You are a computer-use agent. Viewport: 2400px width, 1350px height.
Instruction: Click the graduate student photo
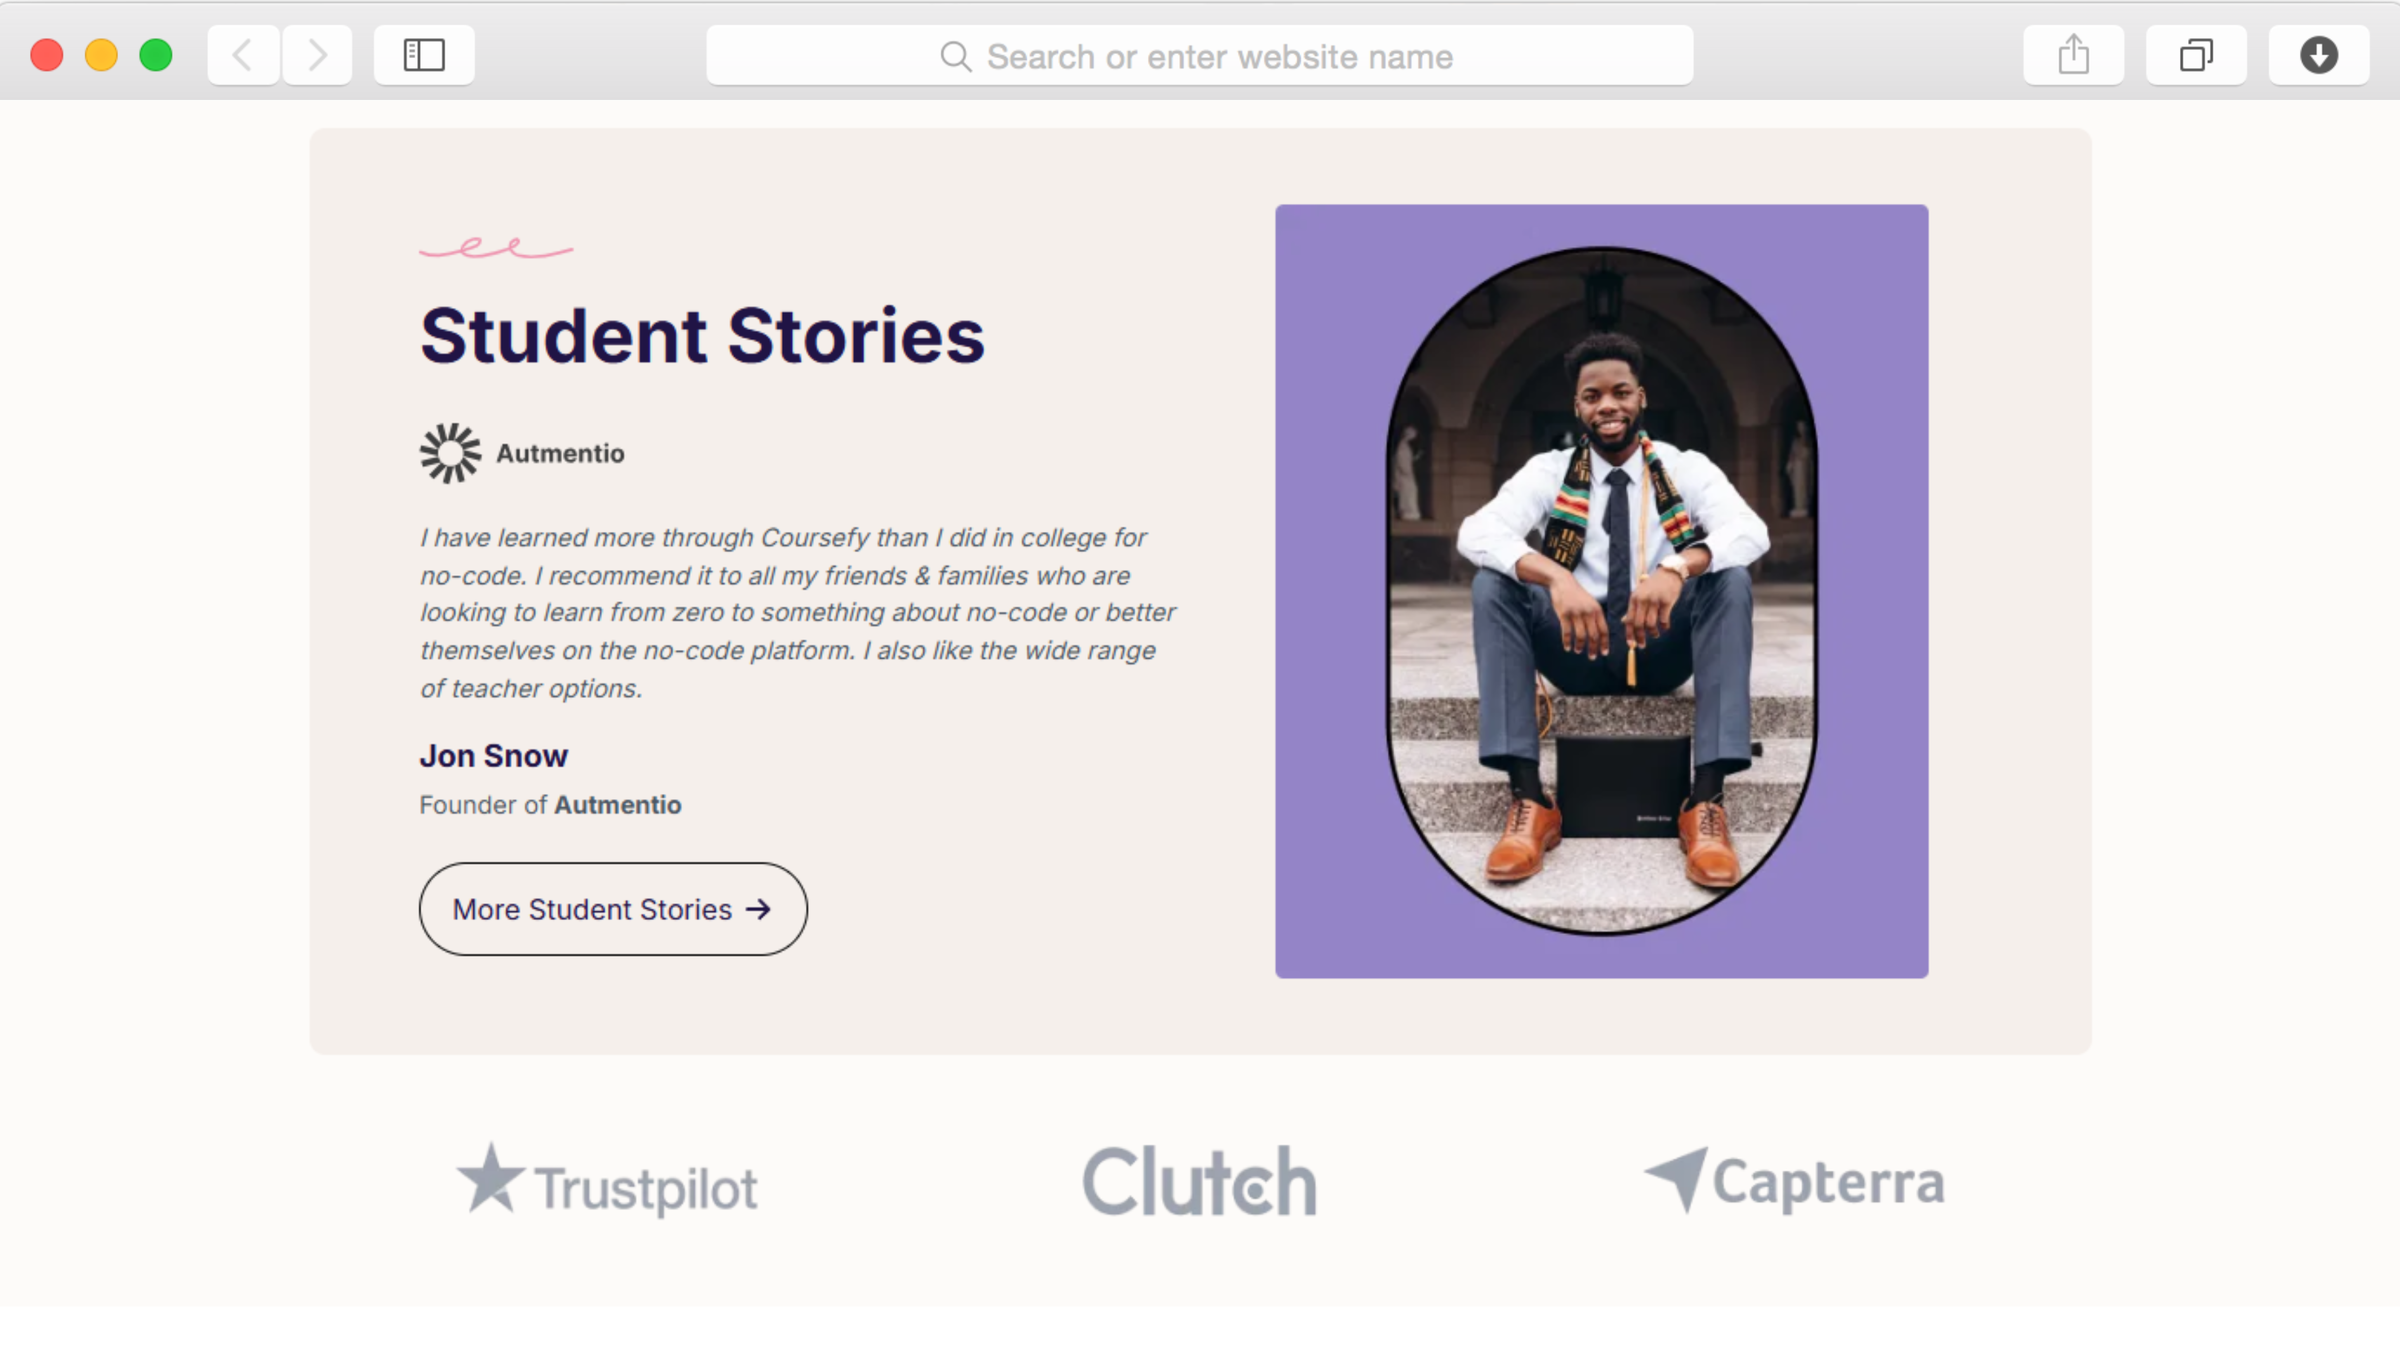click(x=1601, y=590)
